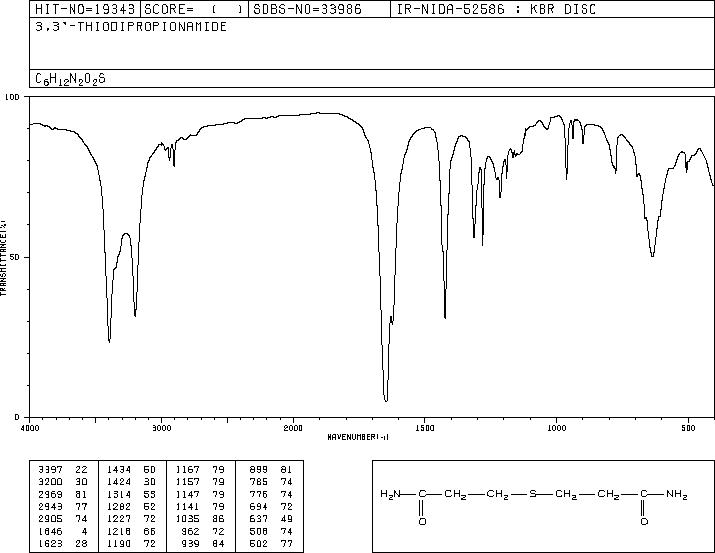Viewport: 715px width, 553px height.
Task: Select peak 1035 in the peak table
Action: tap(188, 519)
